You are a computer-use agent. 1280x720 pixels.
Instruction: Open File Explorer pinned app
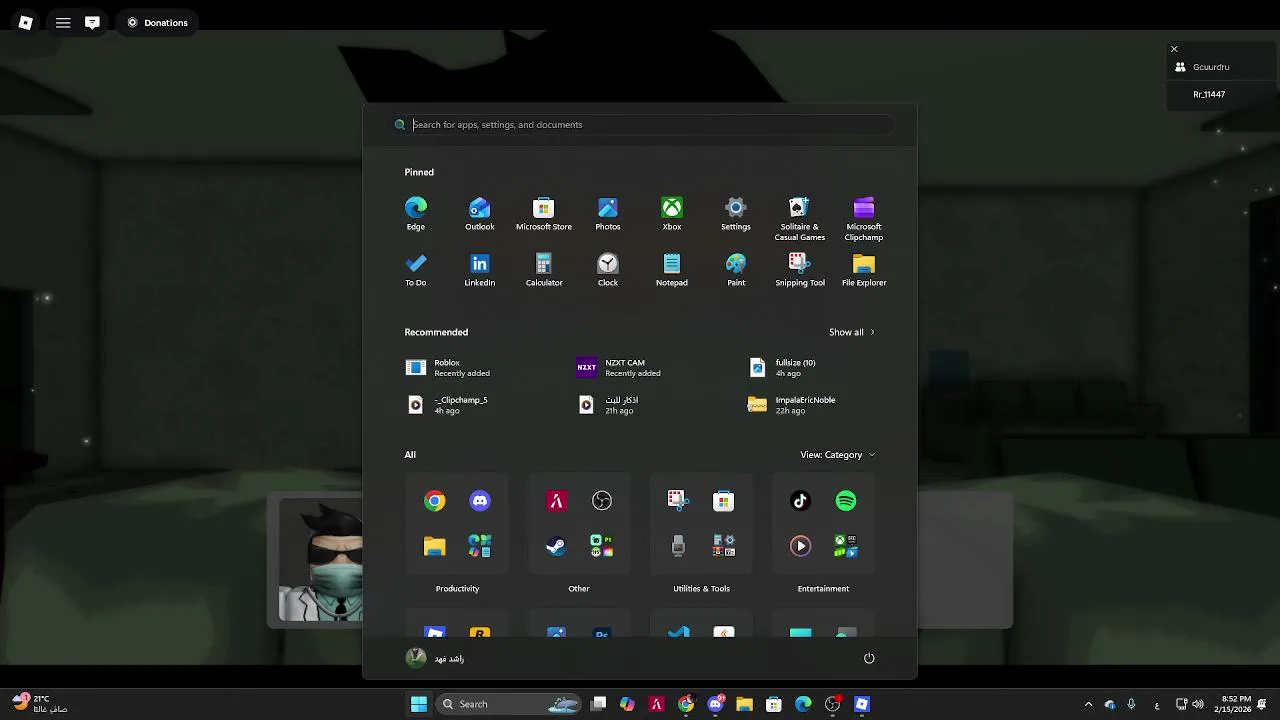pyautogui.click(x=864, y=270)
